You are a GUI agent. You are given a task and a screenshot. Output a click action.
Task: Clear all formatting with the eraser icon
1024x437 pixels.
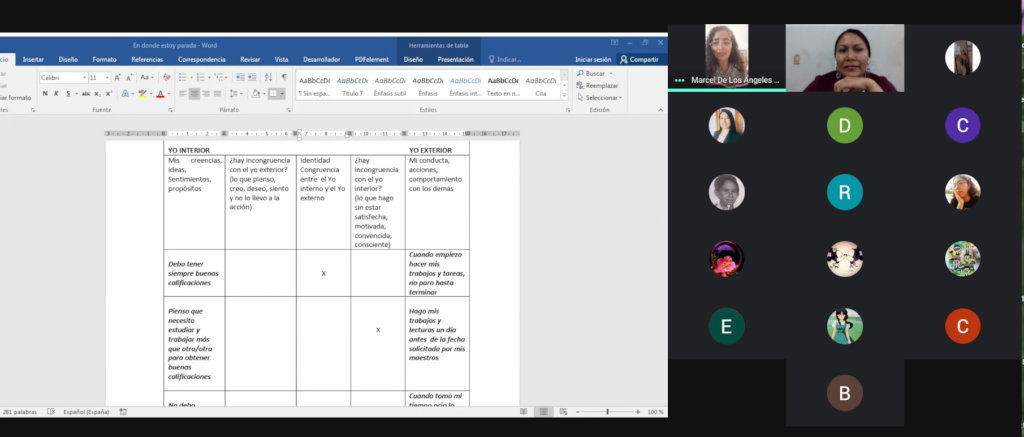[167, 77]
